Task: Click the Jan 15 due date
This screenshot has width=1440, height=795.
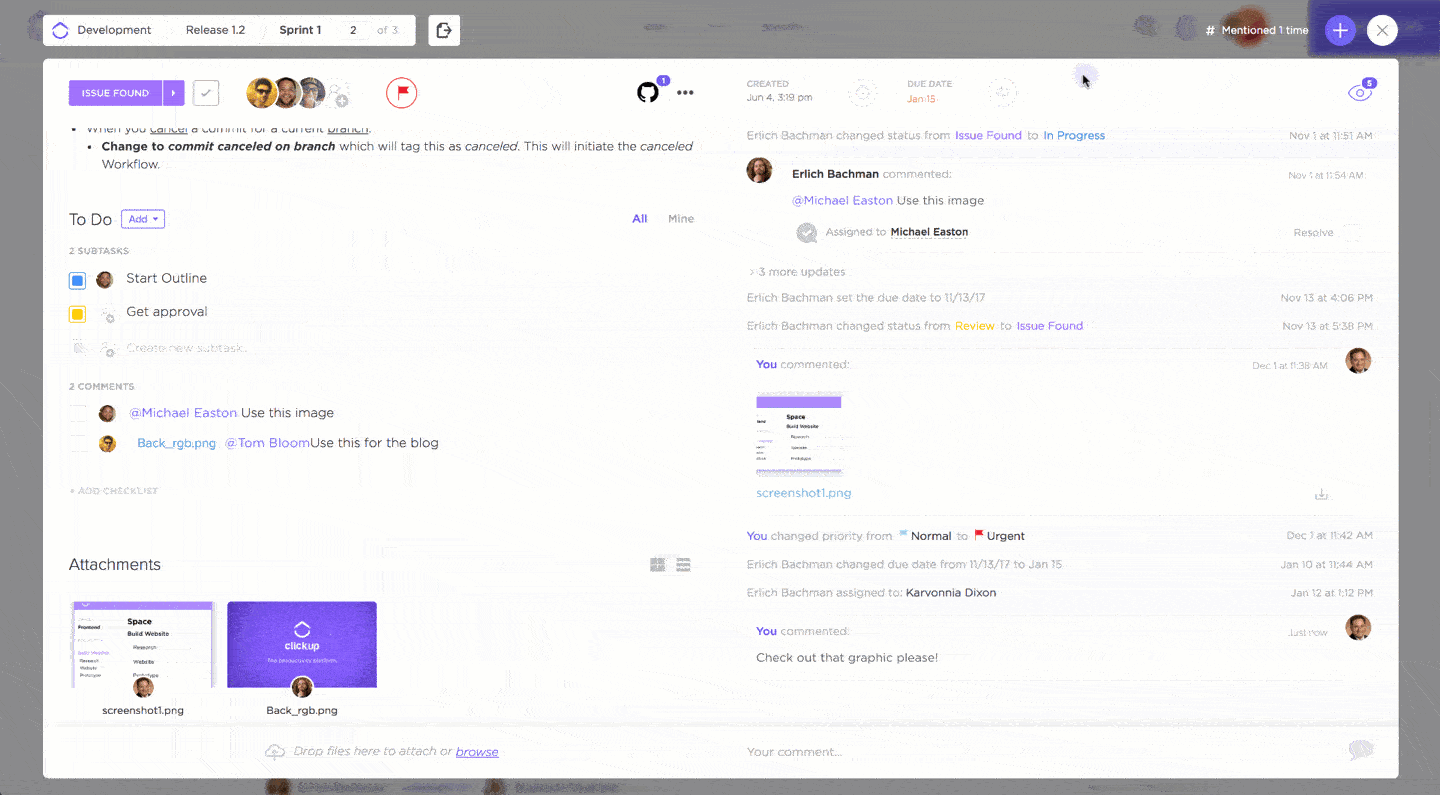Action: coord(921,99)
